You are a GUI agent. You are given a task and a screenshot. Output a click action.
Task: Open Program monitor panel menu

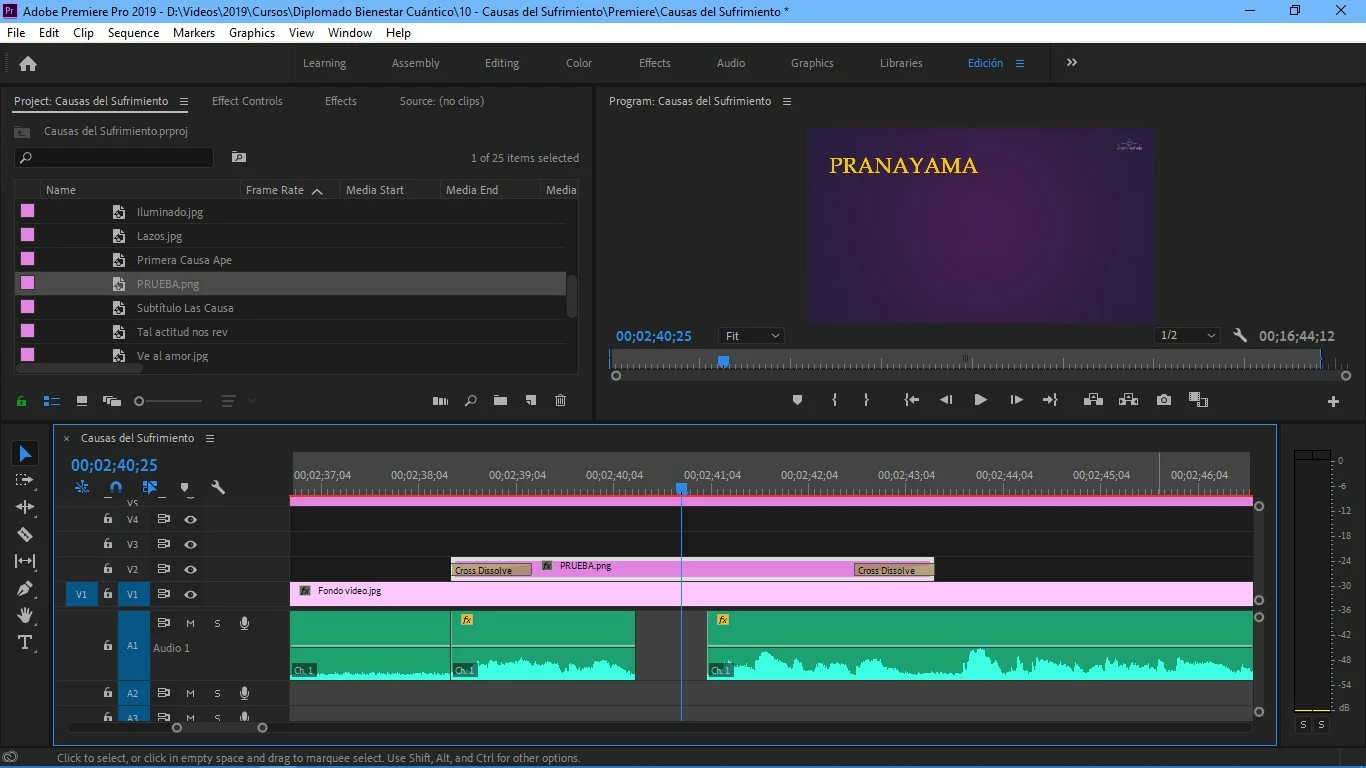pyautogui.click(x=786, y=101)
